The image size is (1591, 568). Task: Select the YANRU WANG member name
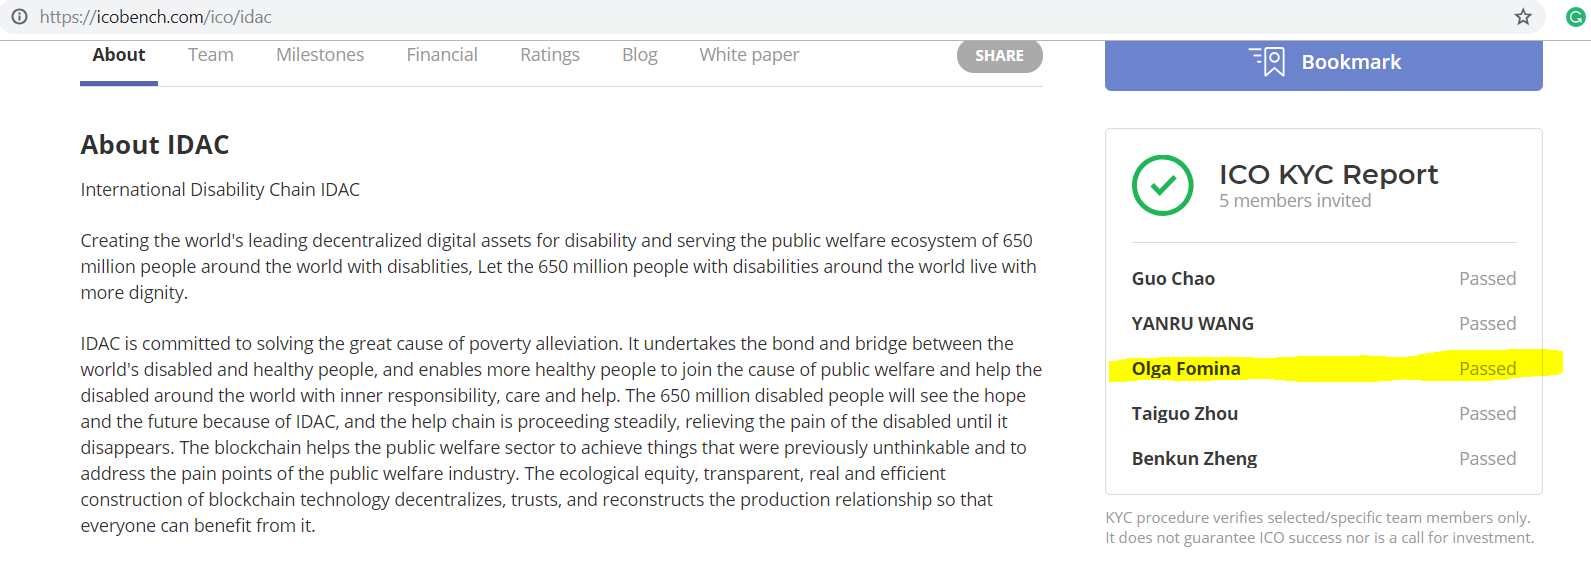click(x=1193, y=324)
